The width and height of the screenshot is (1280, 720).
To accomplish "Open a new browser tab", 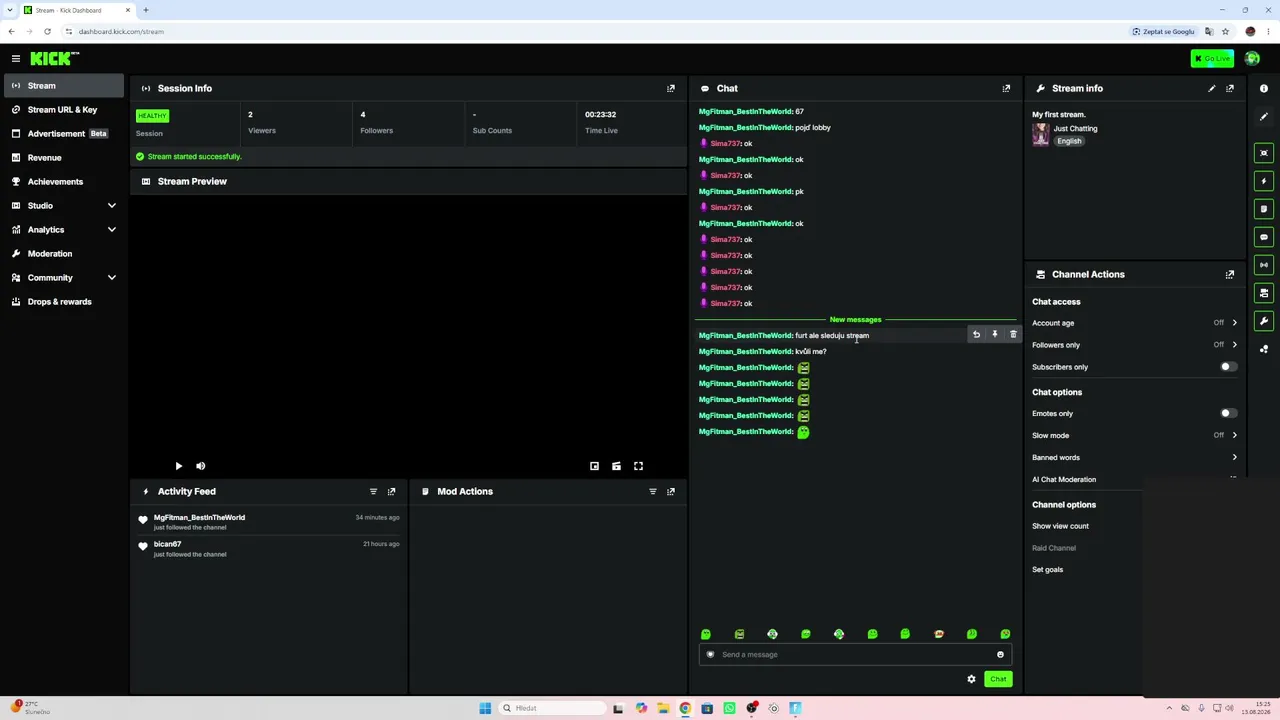I will [145, 10].
